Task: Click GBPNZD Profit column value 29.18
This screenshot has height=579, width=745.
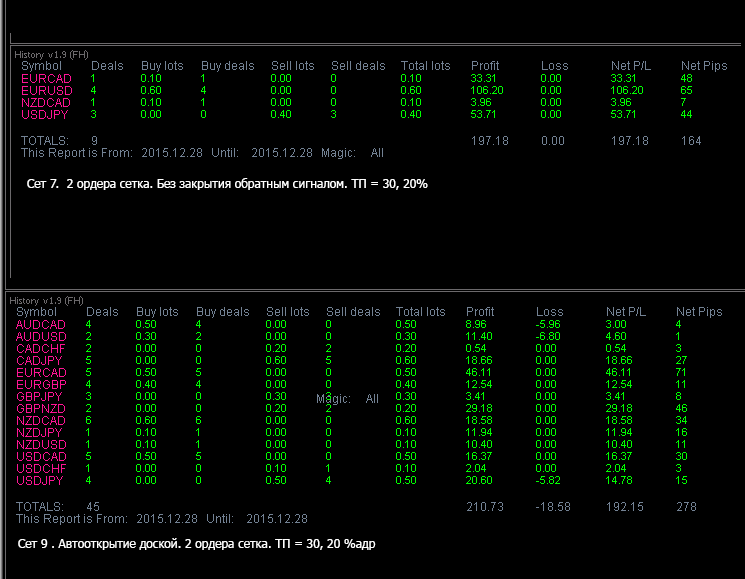Action: (478, 408)
